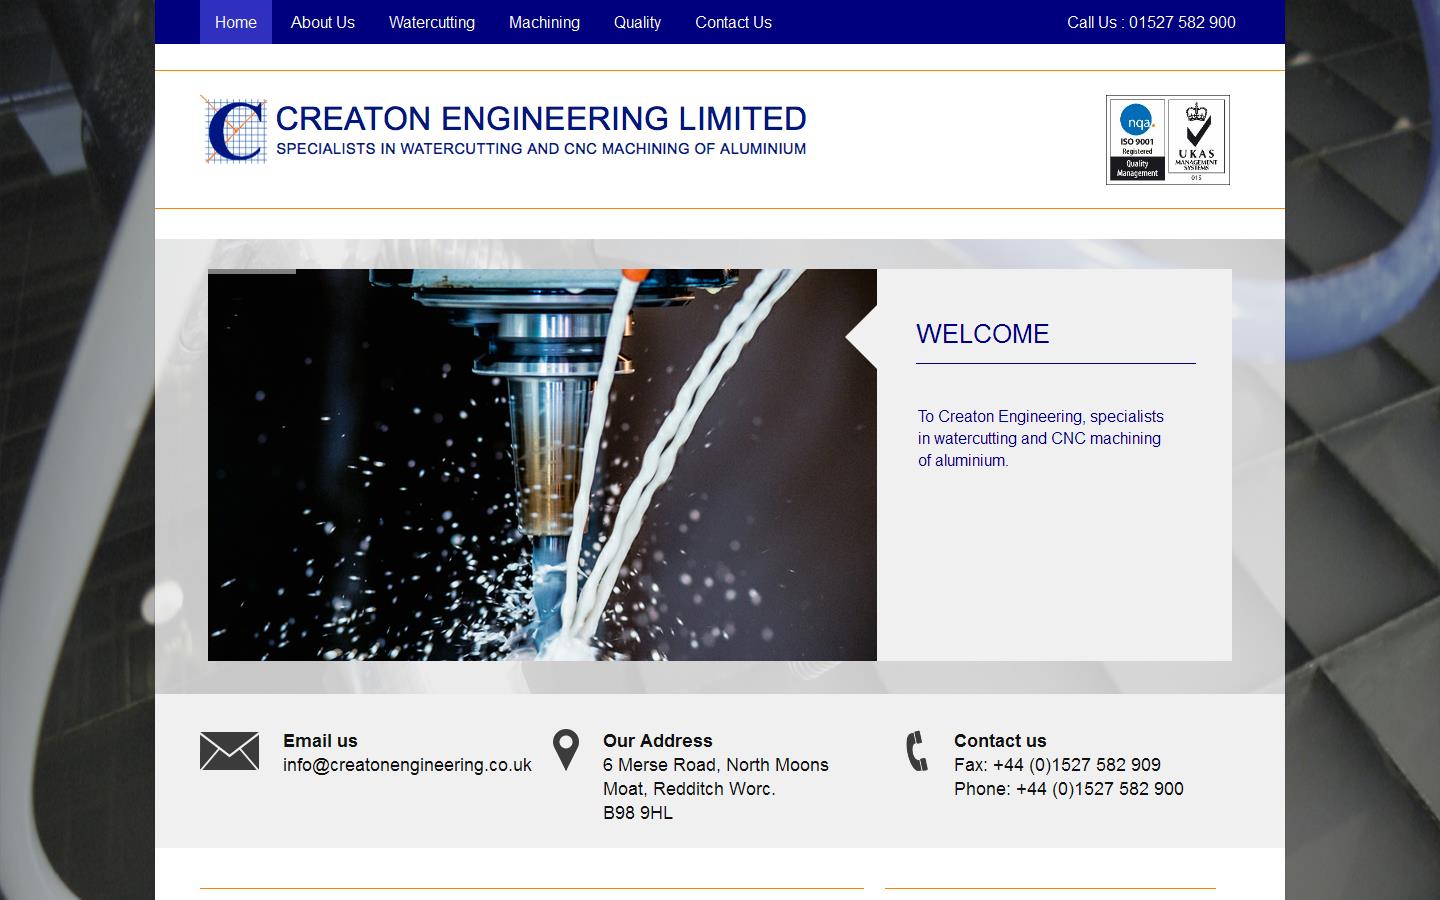Click the ISO Quality Management seal group

point(1167,140)
